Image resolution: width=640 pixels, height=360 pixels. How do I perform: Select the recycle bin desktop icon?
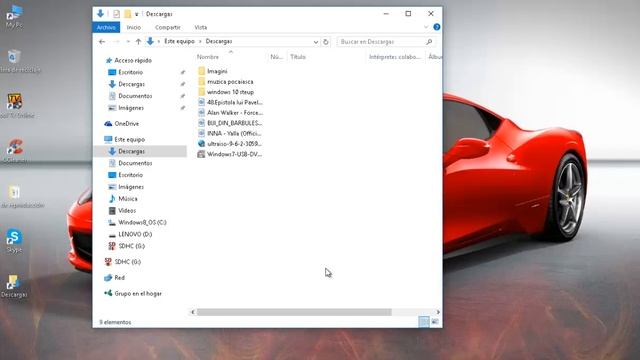click(16, 61)
